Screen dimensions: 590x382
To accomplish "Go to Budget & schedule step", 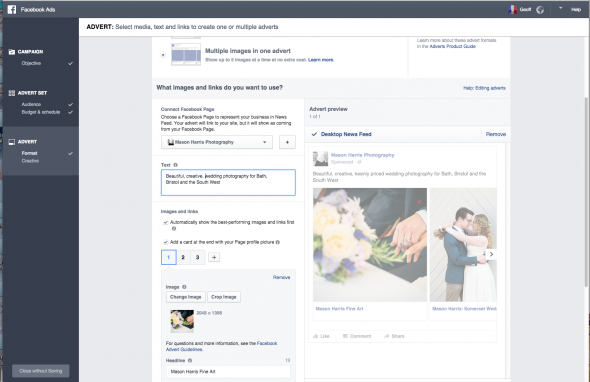I will [x=41, y=112].
